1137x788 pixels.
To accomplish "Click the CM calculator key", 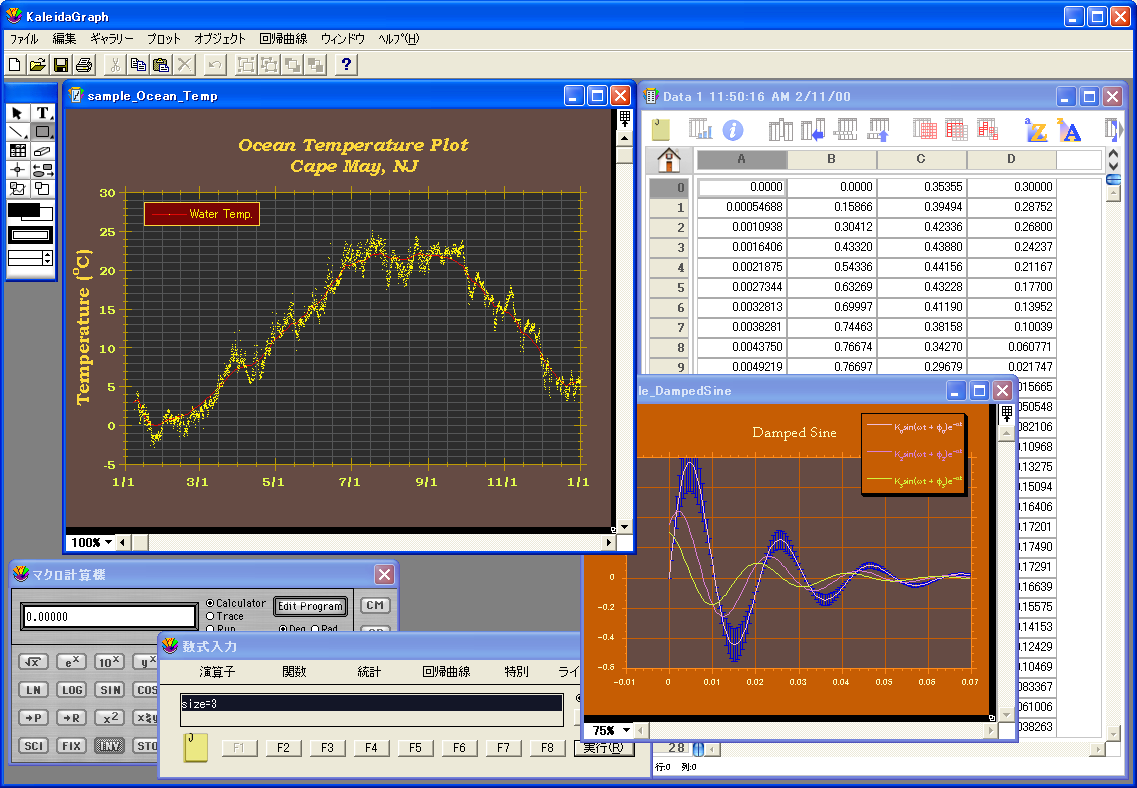I will point(375,605).
